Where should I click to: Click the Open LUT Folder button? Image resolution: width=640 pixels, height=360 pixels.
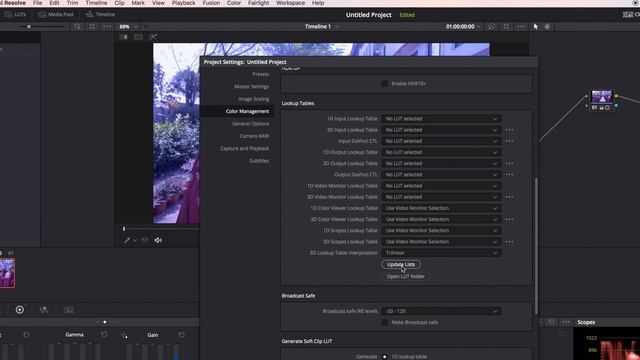pyautogui.click(x=405, y=276)
